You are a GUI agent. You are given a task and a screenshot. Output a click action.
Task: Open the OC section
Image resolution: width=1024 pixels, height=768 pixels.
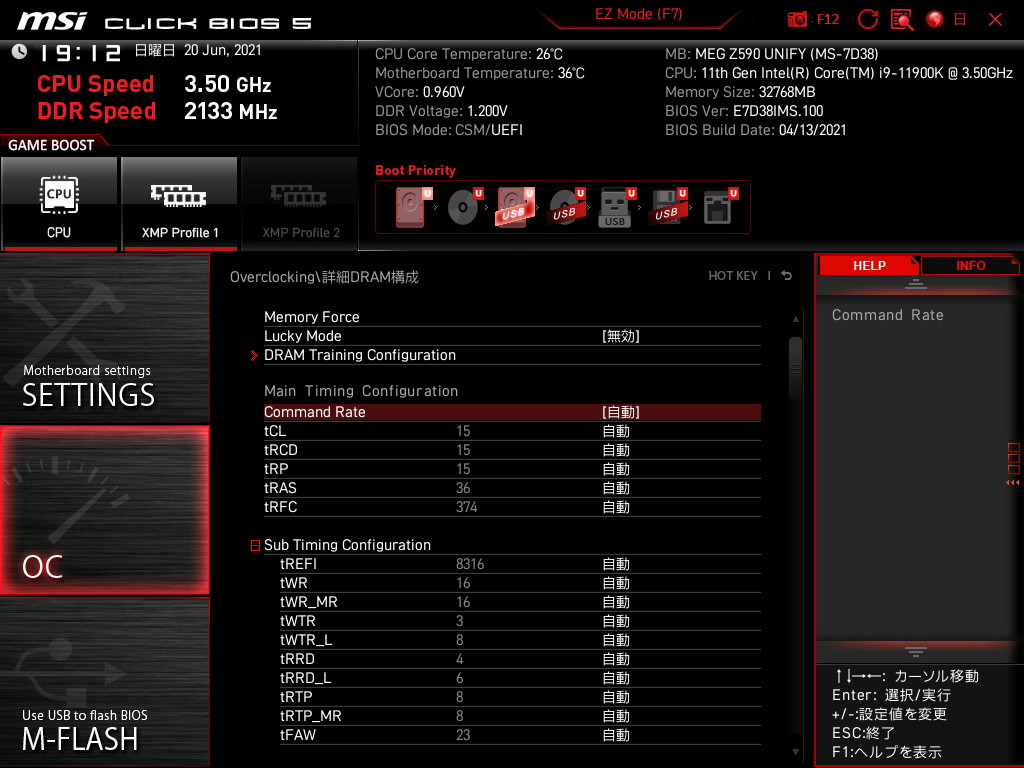point(104,510)
